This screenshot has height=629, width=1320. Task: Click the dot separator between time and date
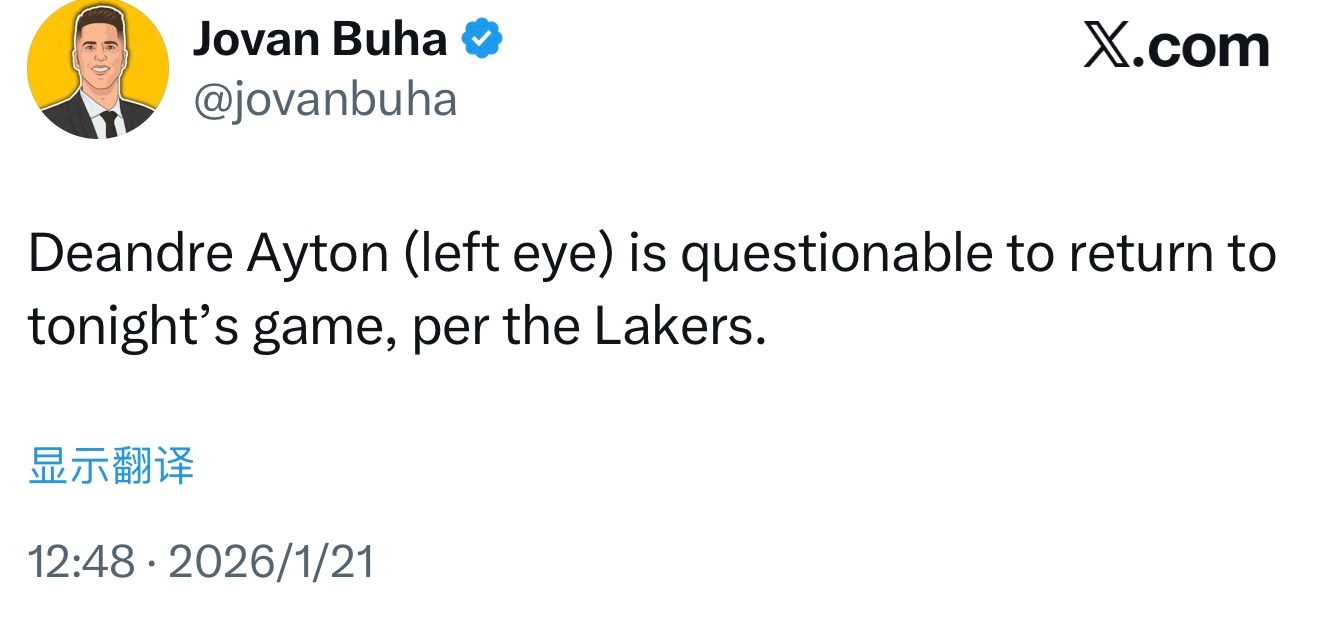pos(151,563)
